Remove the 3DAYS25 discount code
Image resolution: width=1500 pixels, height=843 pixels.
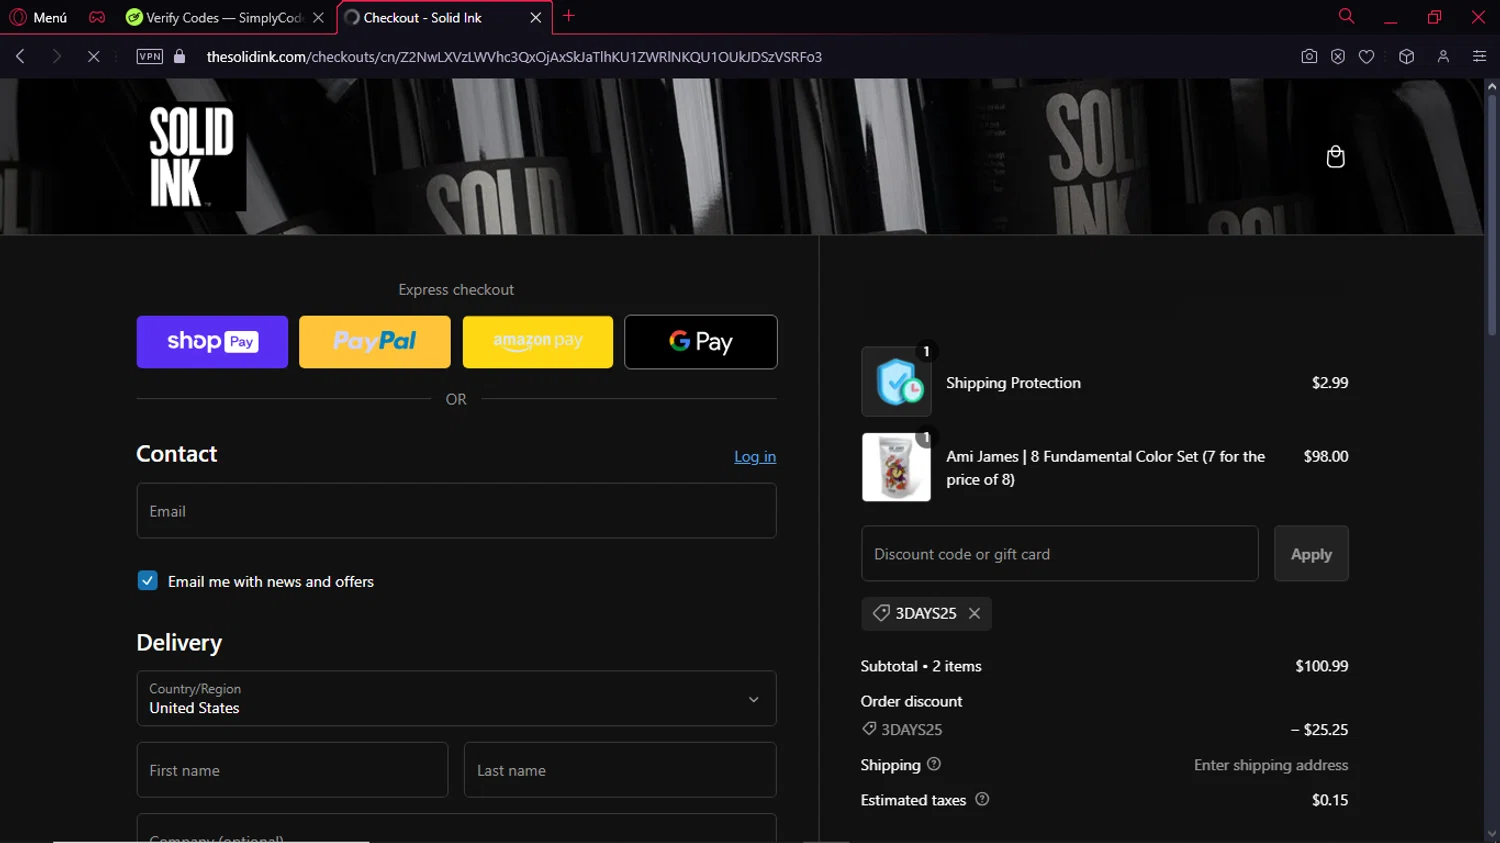(x=974, y=613)
